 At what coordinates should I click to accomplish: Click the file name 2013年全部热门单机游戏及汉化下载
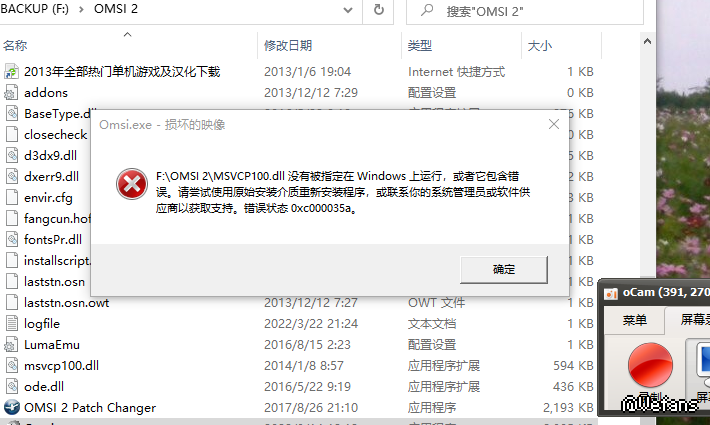coord(122,72)
